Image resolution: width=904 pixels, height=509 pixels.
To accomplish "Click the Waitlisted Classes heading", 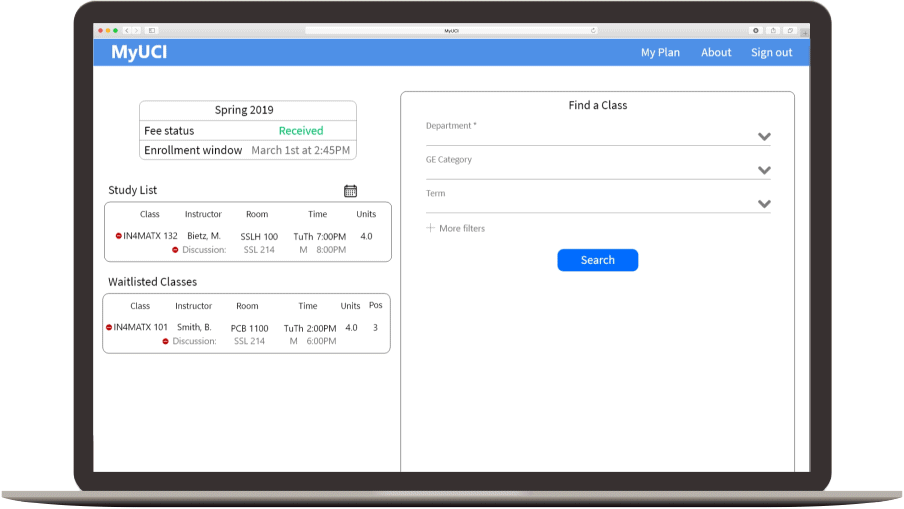I will [152, 282].
